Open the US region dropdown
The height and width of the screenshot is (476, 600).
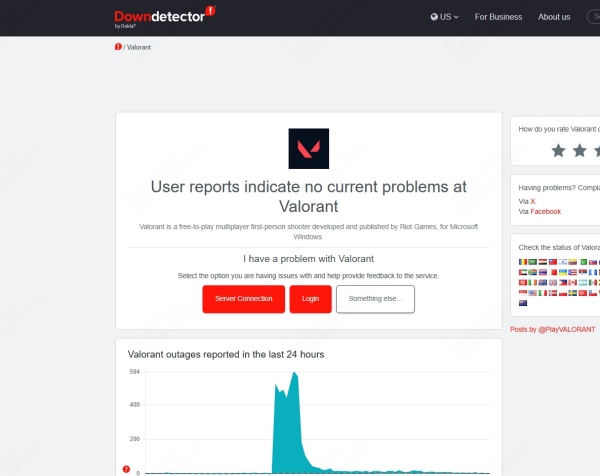(x=444, y=17)
